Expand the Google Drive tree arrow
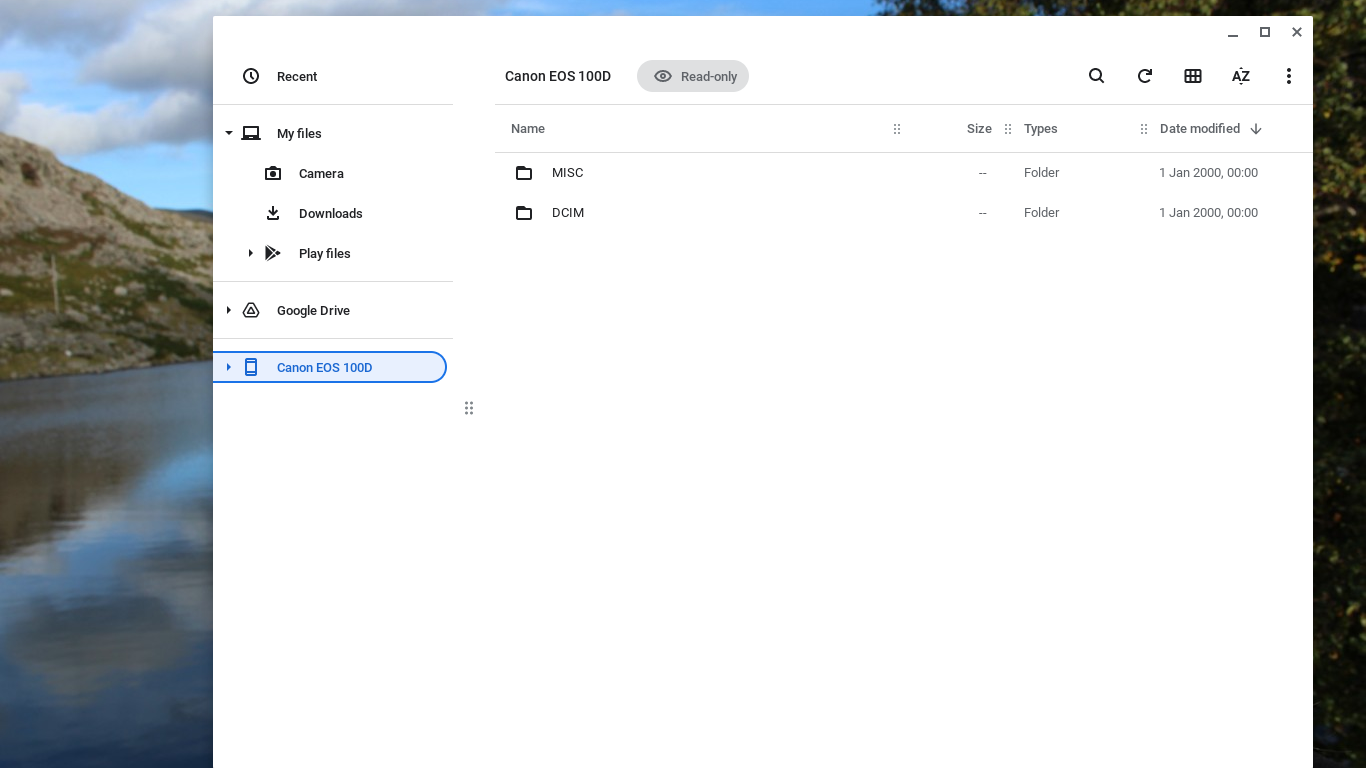1366x768 pixels. (229, 310)
